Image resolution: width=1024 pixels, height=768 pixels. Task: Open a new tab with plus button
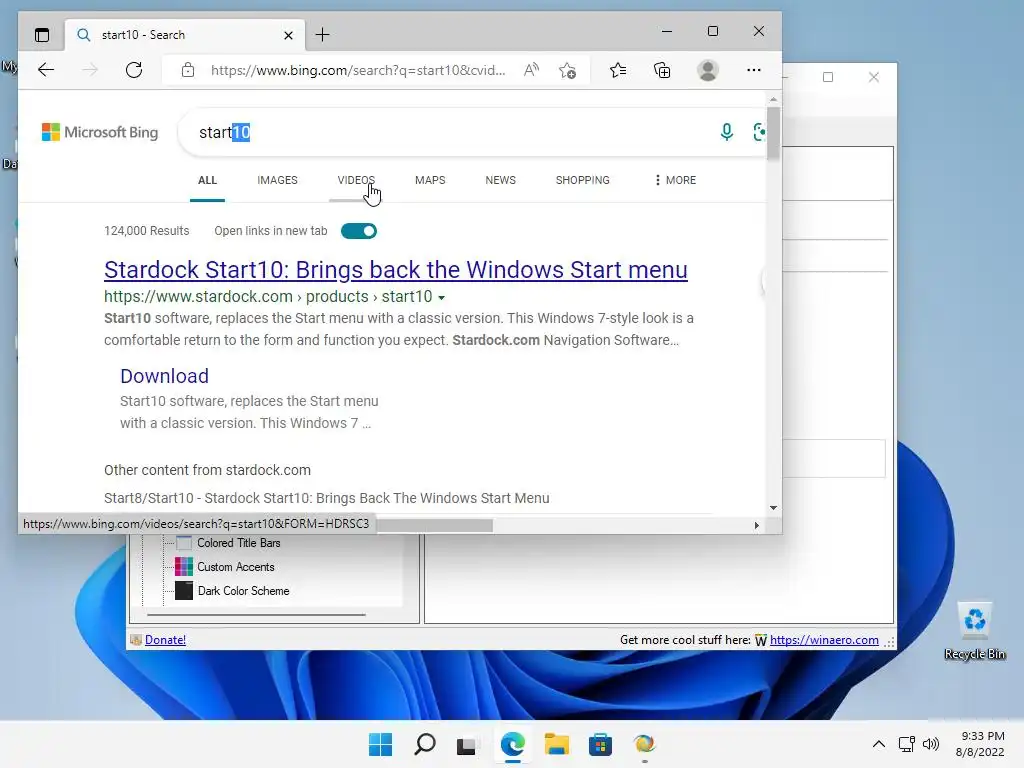323,35
